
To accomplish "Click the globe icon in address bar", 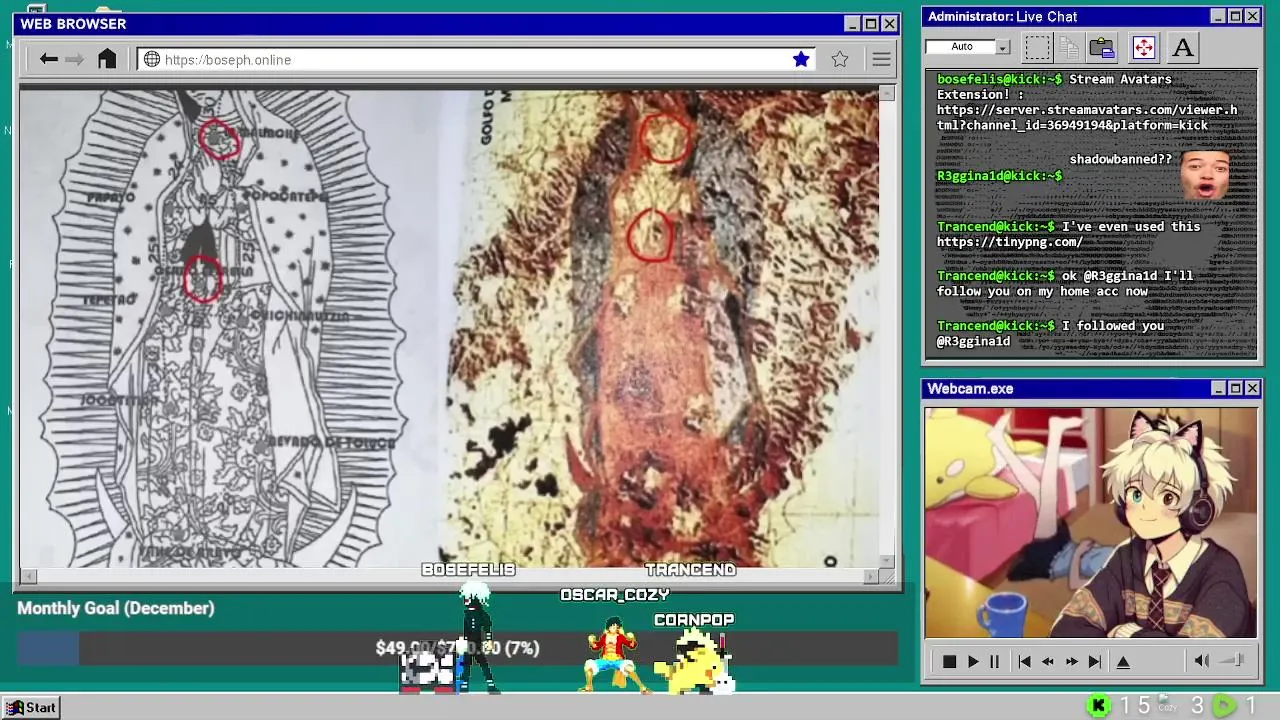I will [152, 59].
